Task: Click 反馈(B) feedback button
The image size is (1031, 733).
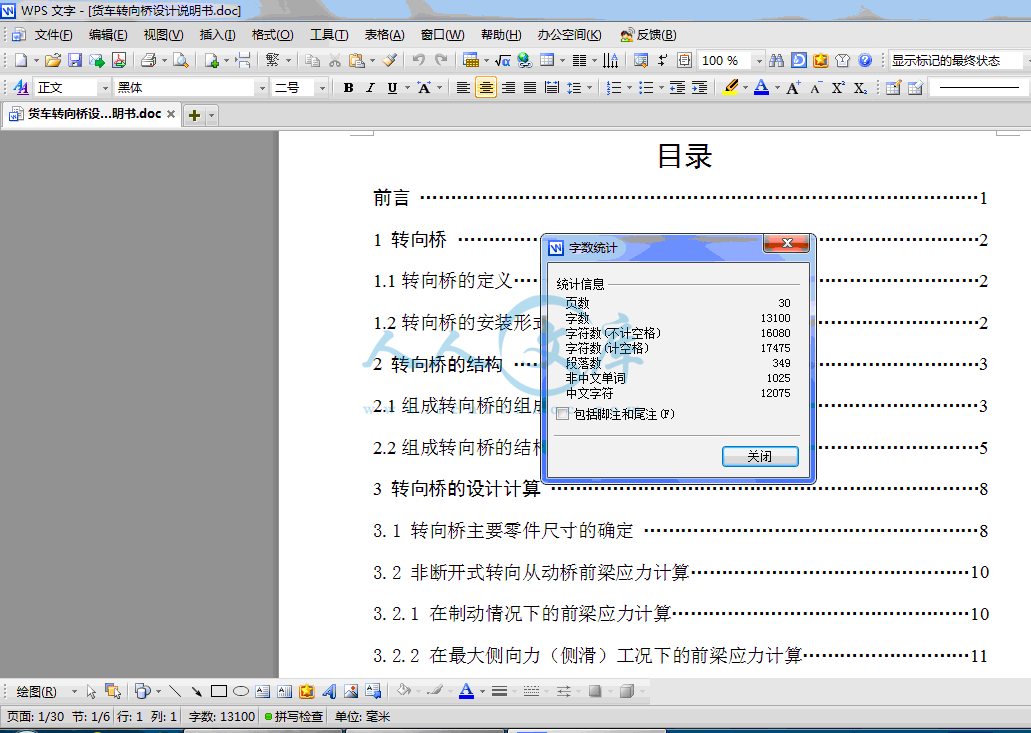Action: 648,35
